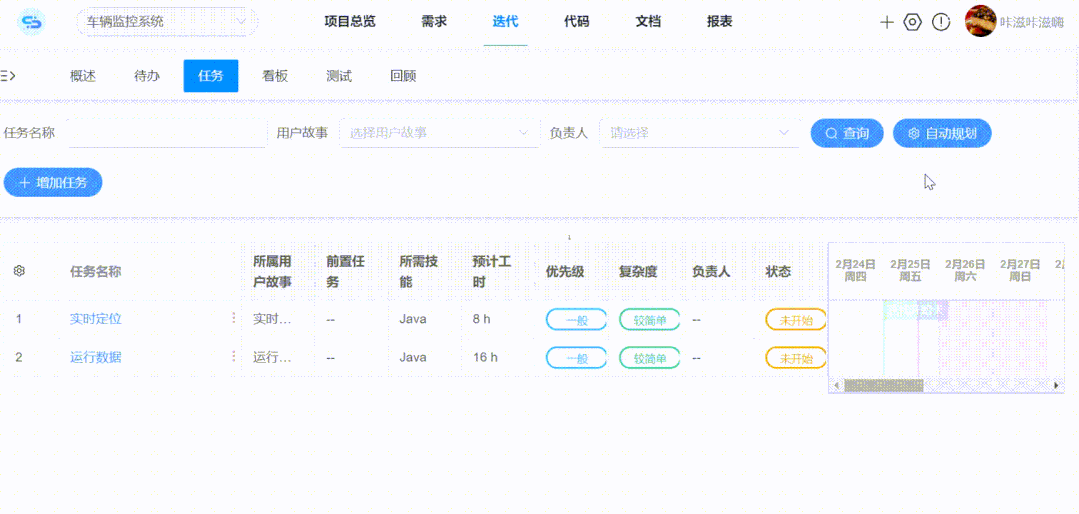Open the 报表 menu
This screenshot has height=514, width=1079.
point(720,21)
